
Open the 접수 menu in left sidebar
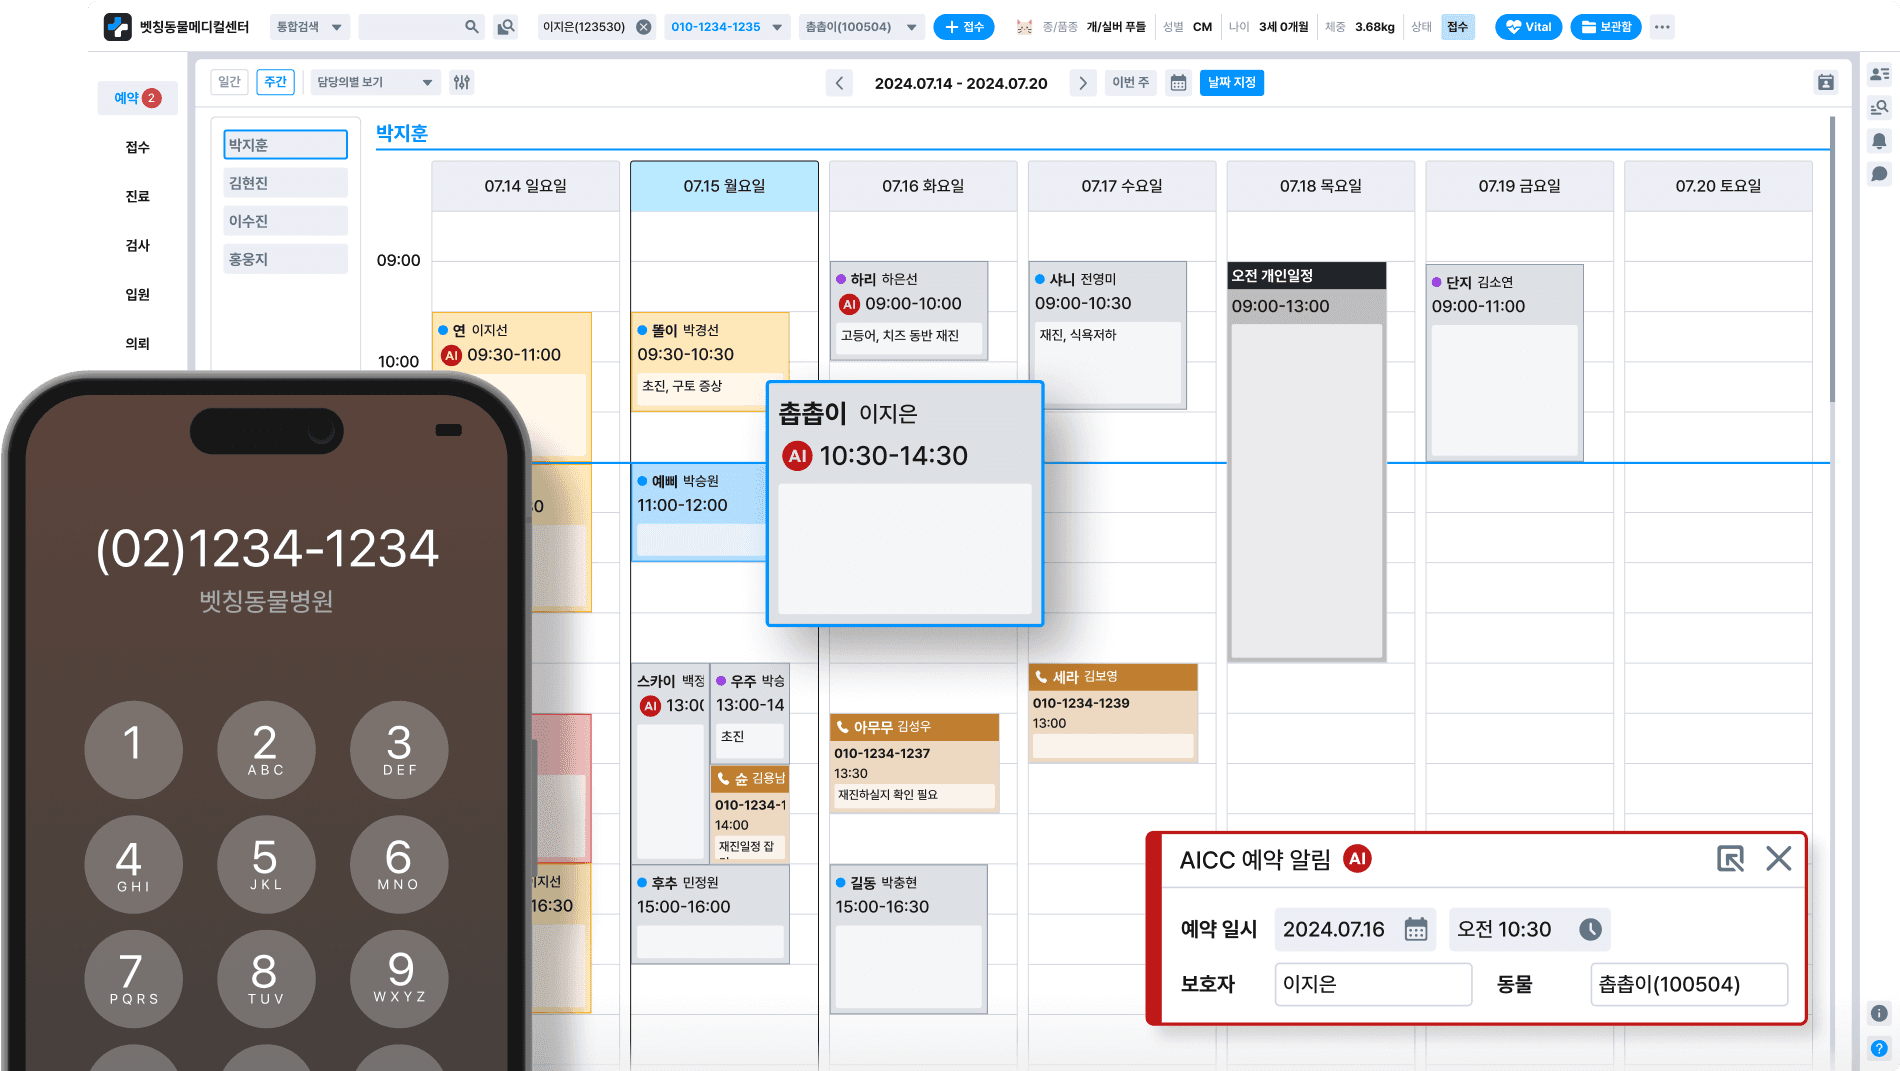tap(137, 147)
